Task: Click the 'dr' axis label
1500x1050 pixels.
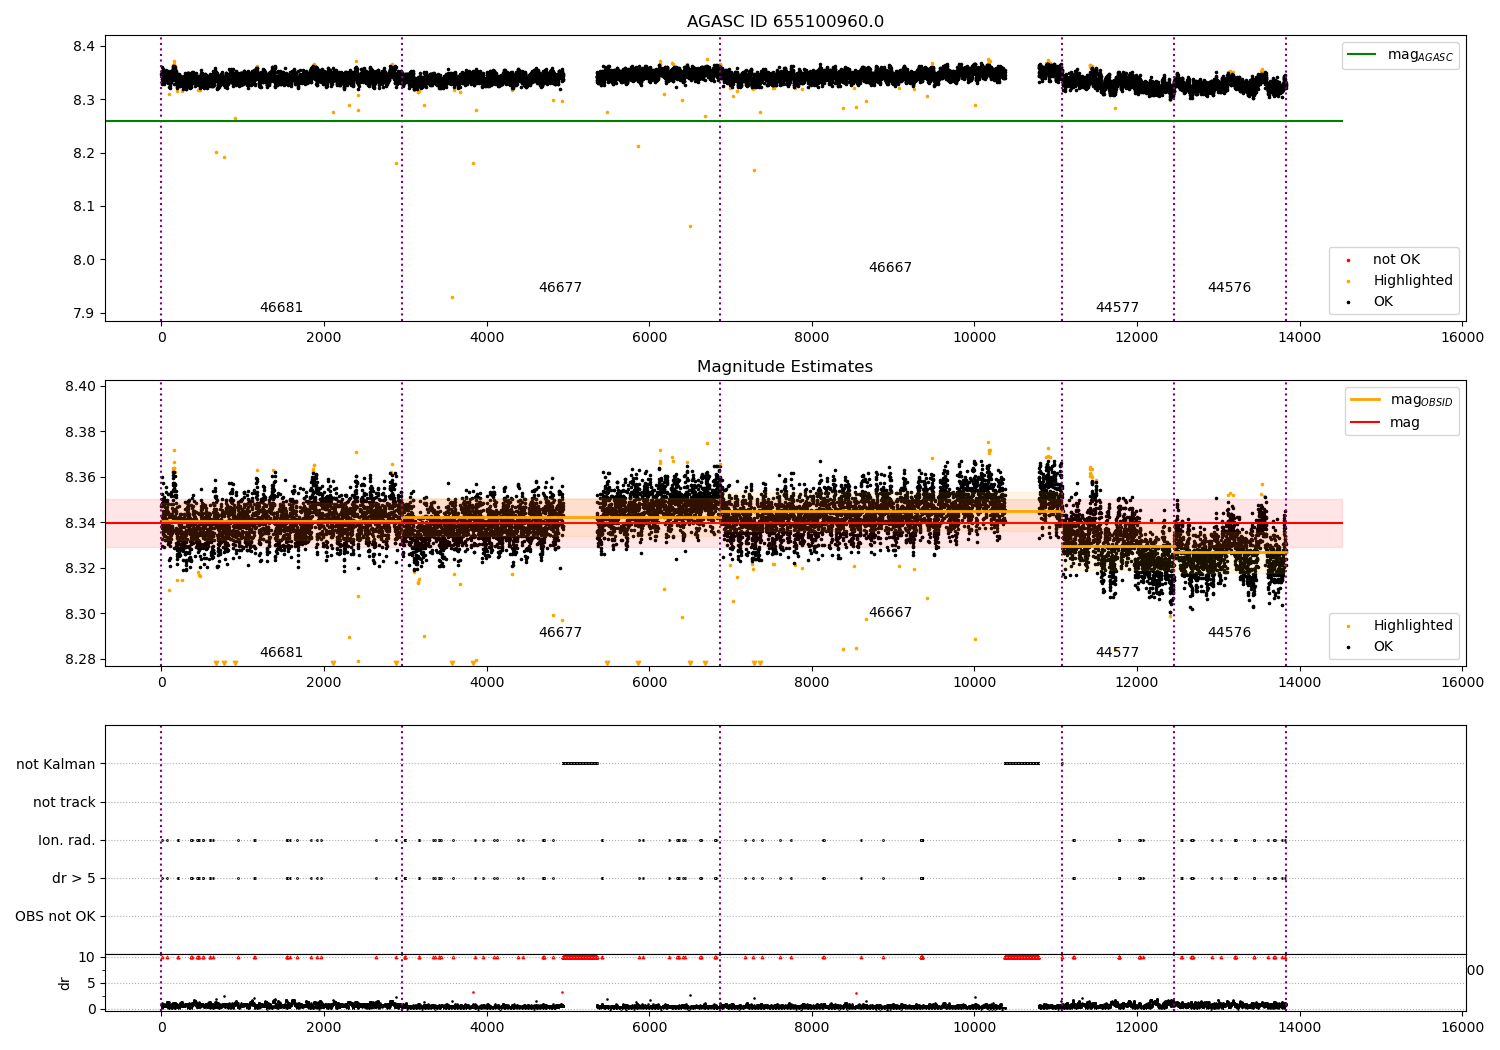Action: 65,983
